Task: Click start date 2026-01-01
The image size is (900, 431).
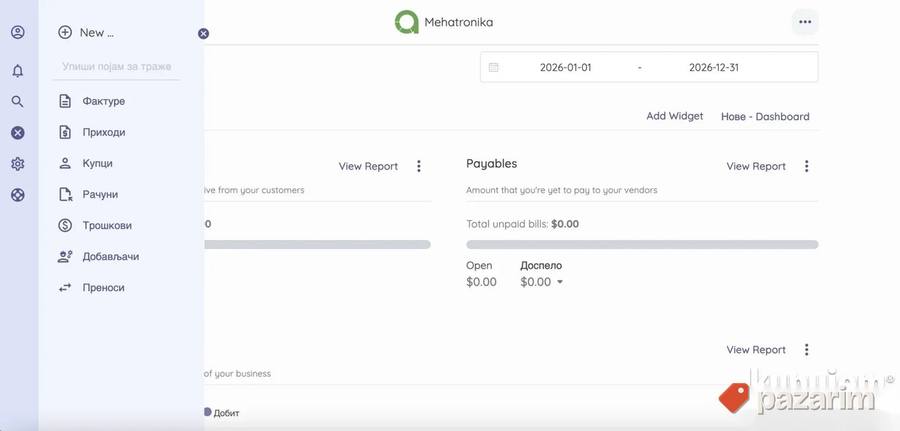Action: click(x=565, y=67)
